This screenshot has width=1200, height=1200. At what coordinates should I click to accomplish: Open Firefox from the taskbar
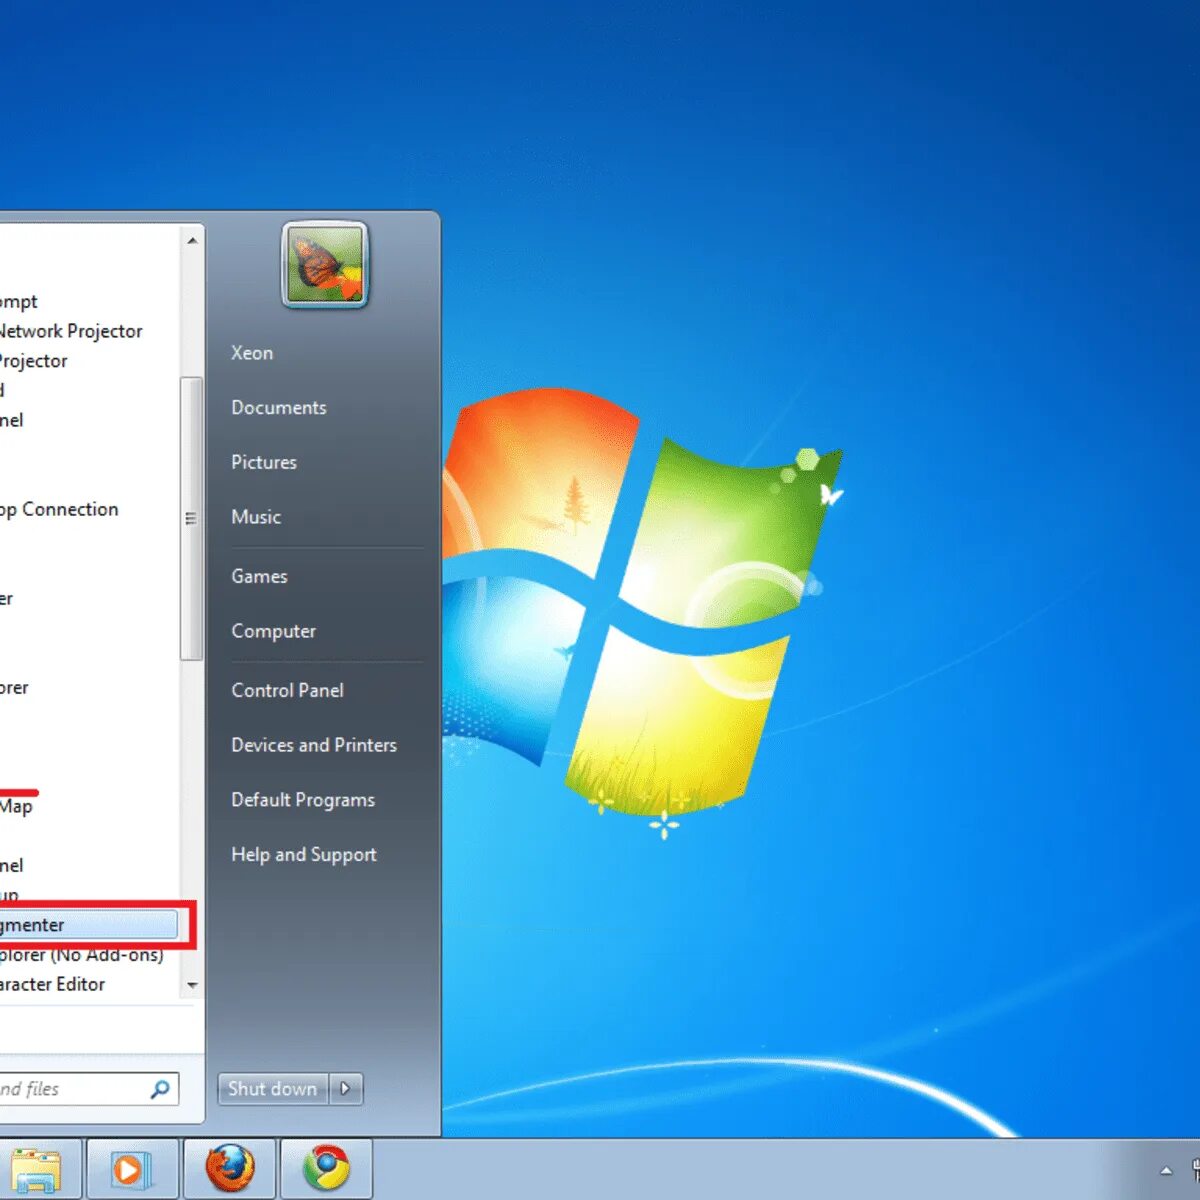(230, 1169)
